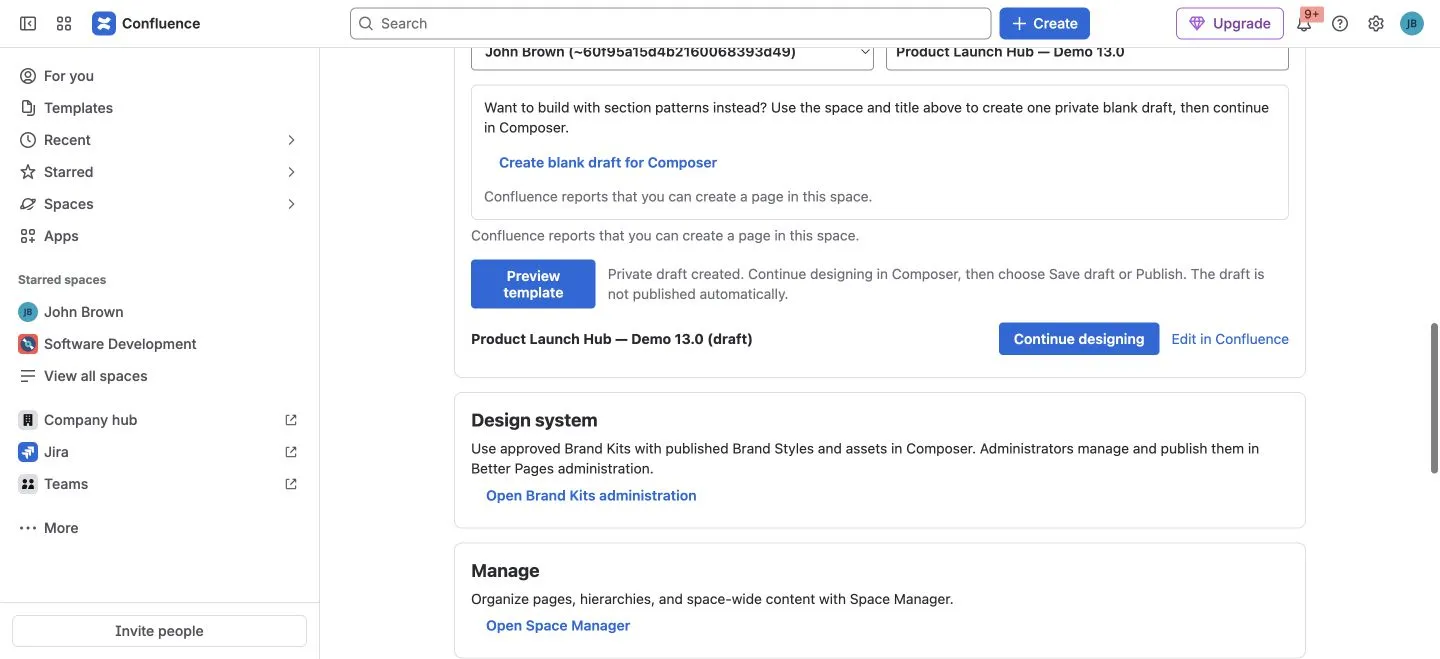Click the Preview template button
This screenshot has width=1440, height=659.
tap(533, 284)
